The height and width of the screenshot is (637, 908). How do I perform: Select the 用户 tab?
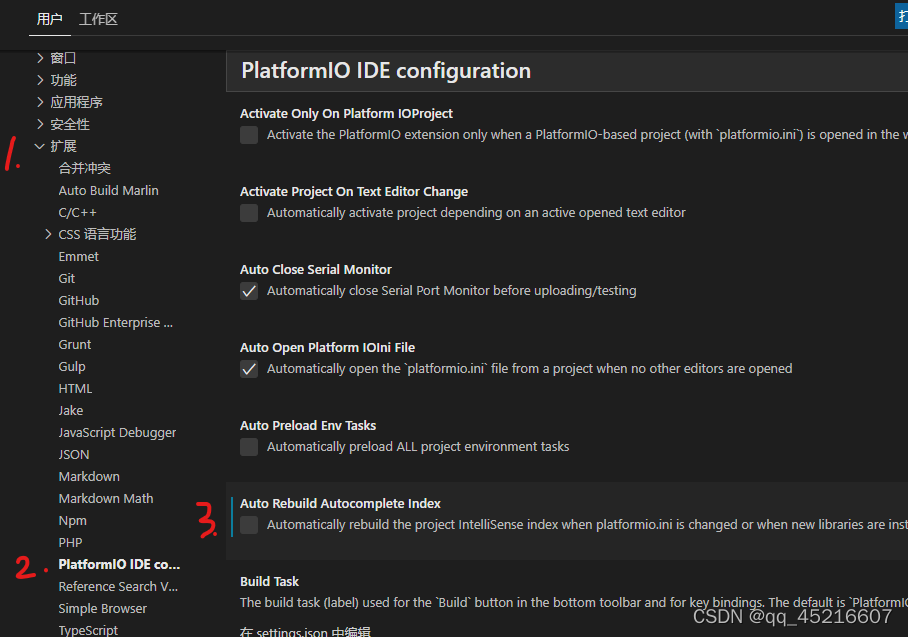click(49, 18)
